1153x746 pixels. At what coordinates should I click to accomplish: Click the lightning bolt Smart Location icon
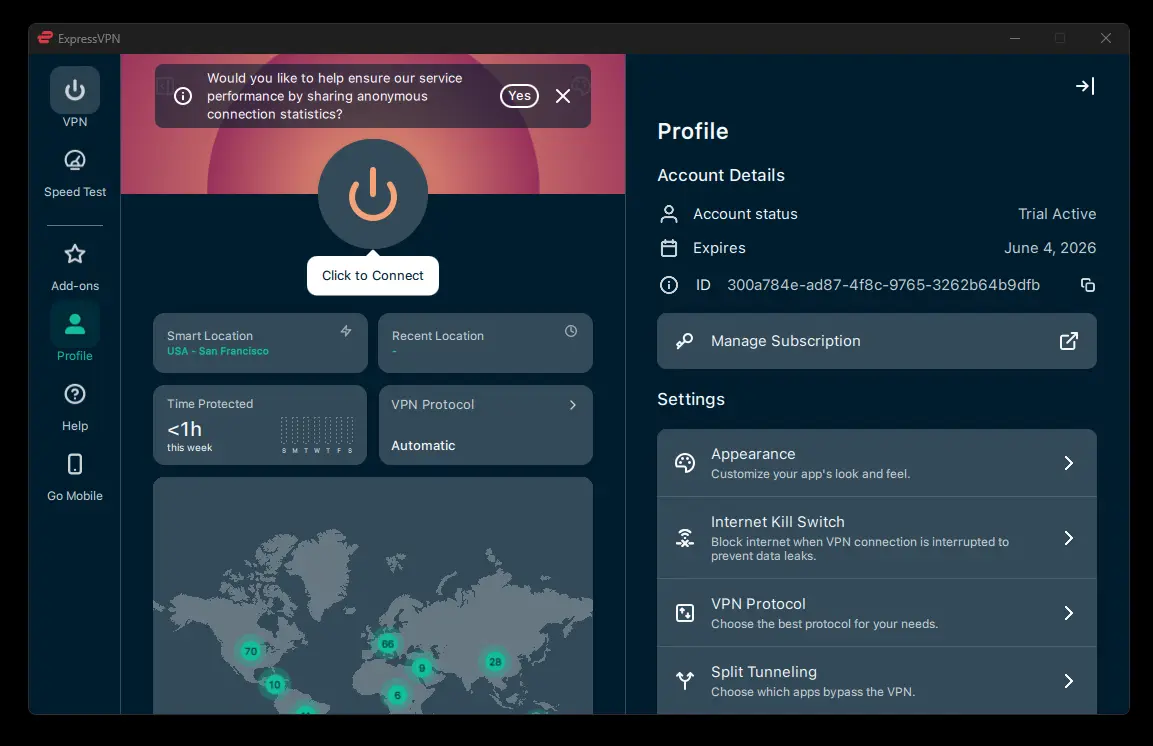[346, 331]
